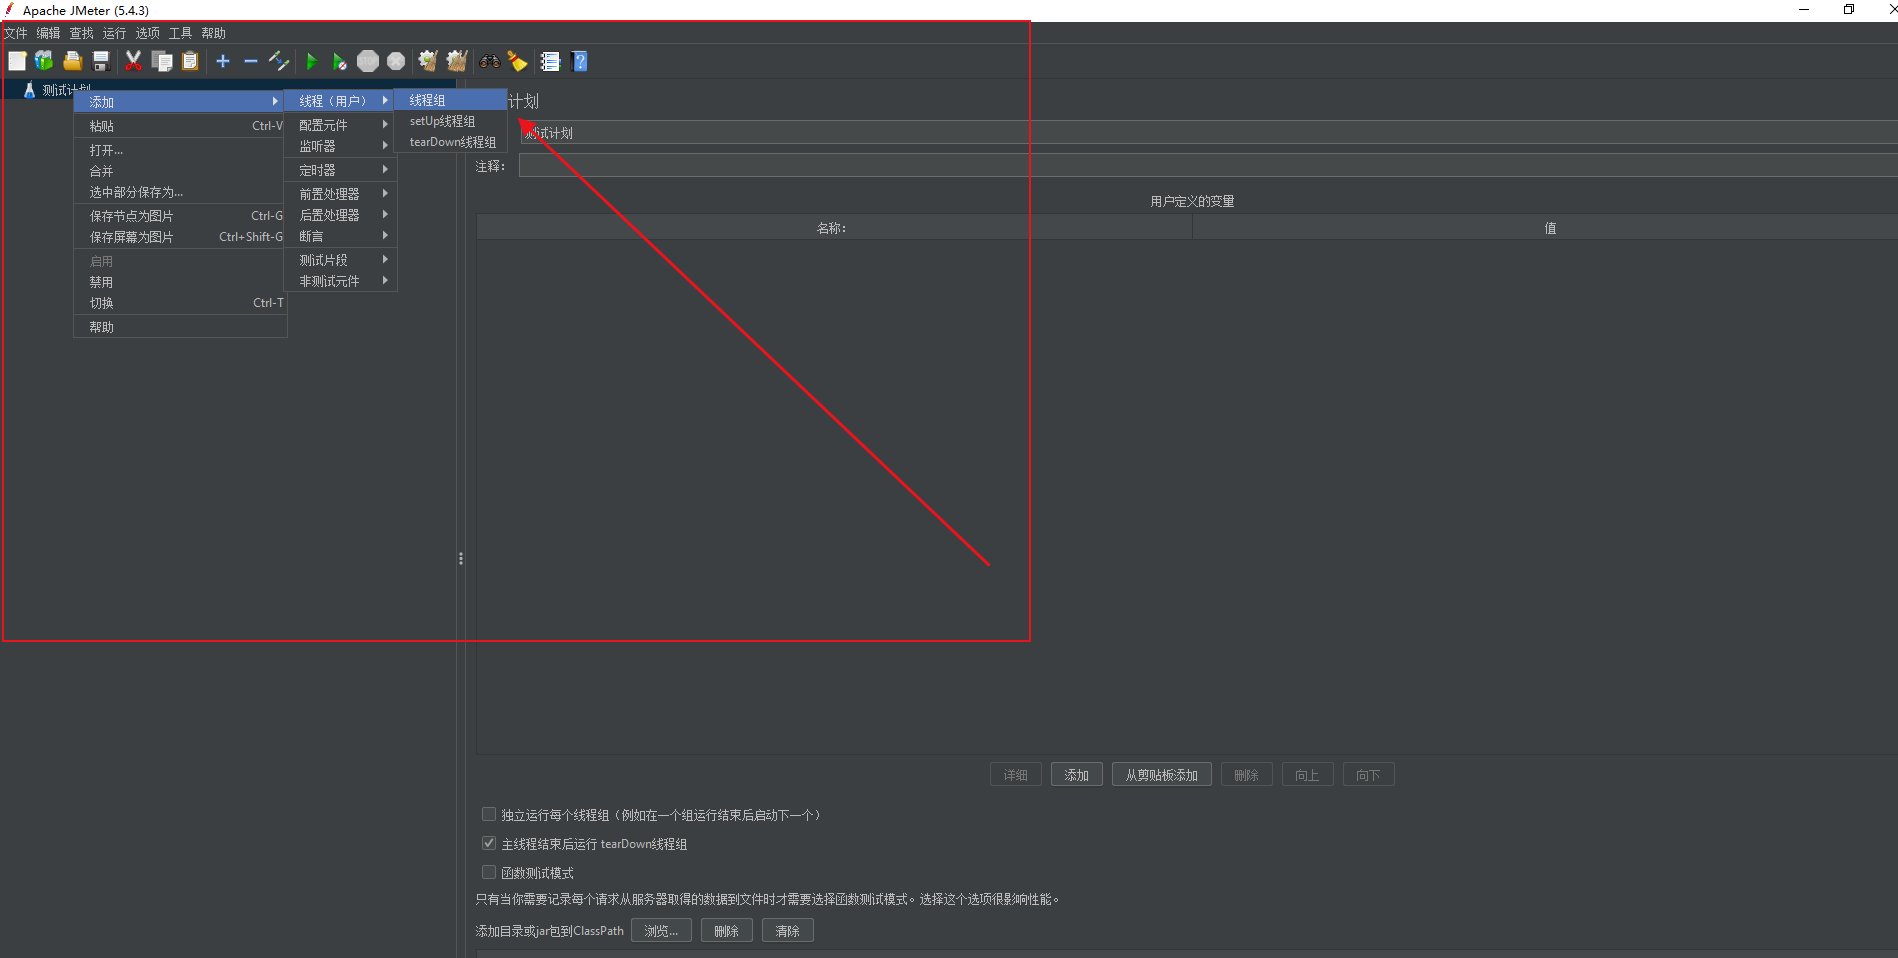Open the 选项 menu
This screenshot has height=958, width=1898.
point(148,33)
